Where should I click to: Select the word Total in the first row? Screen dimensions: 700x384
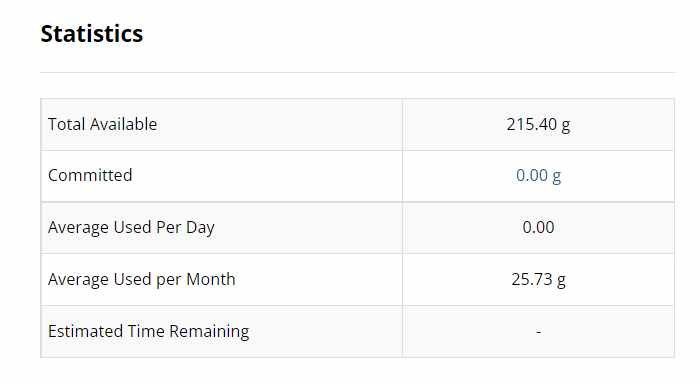(x=67, y=124)
